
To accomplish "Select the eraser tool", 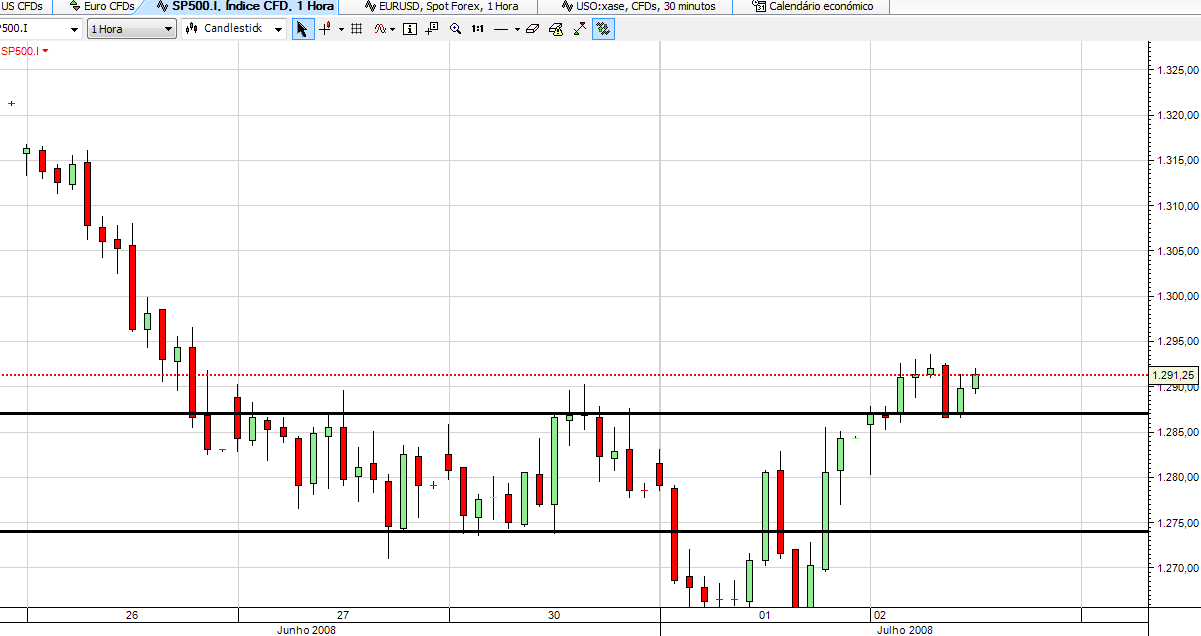I will [x=532, y=29].
